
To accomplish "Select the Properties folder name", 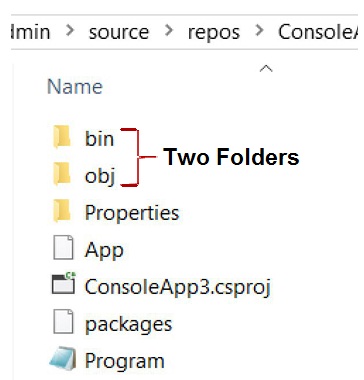I will click(132, 213).
